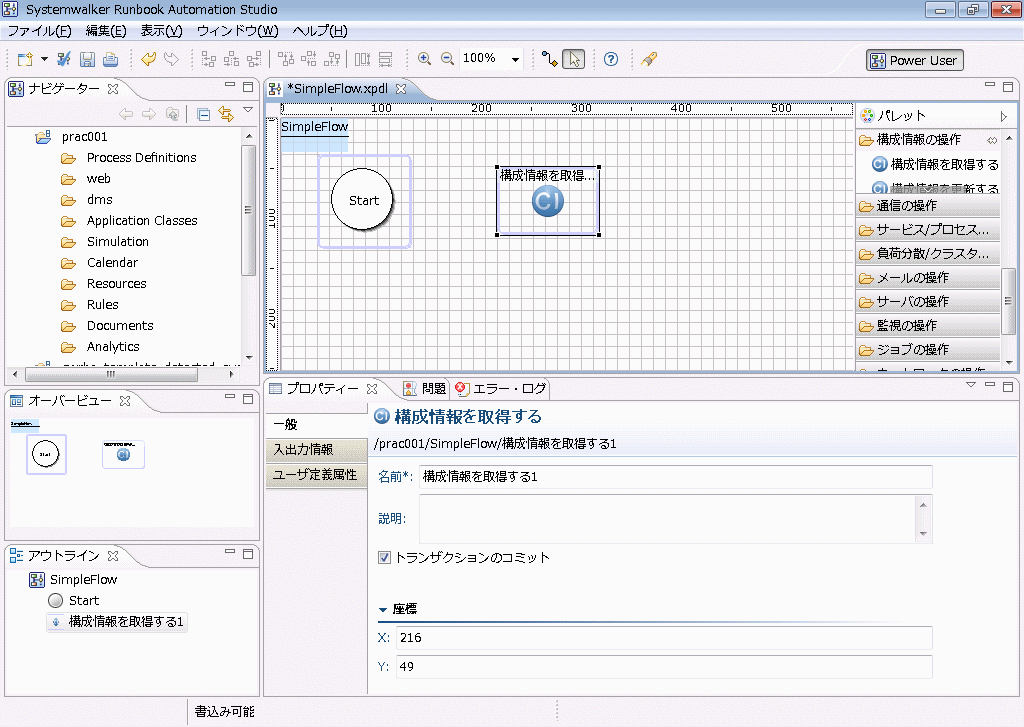Open the ヘルプ(H) menu
Image resolution: width=1024 pixels, height=727 pixels.
319,31
